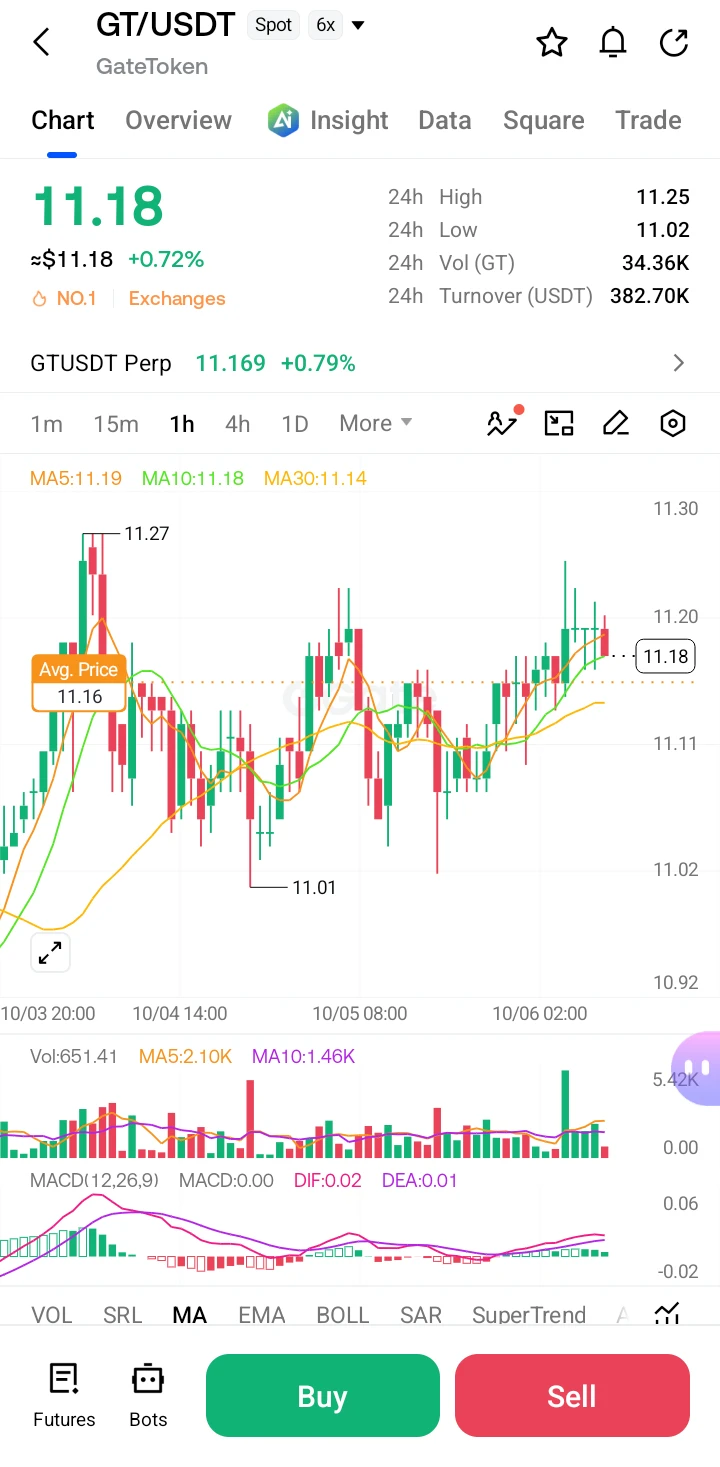720x1467 pixels.
Task: Tap the 24h High value 11.25
Action: point(663,197)
